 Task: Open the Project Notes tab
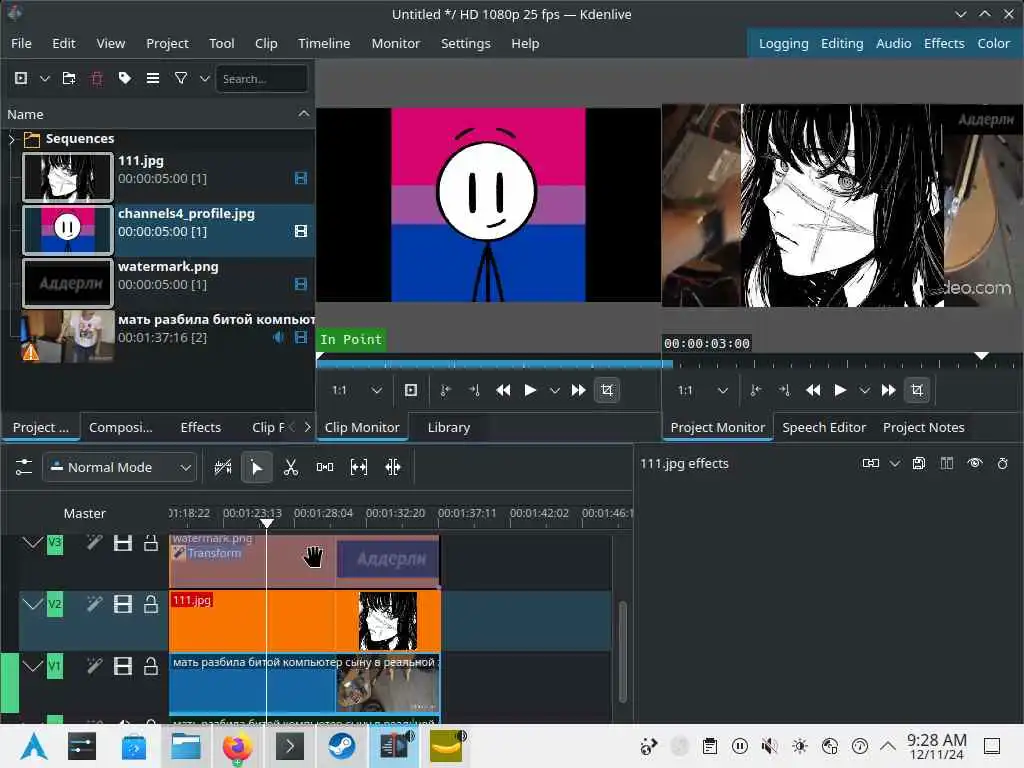pos(923,428)
